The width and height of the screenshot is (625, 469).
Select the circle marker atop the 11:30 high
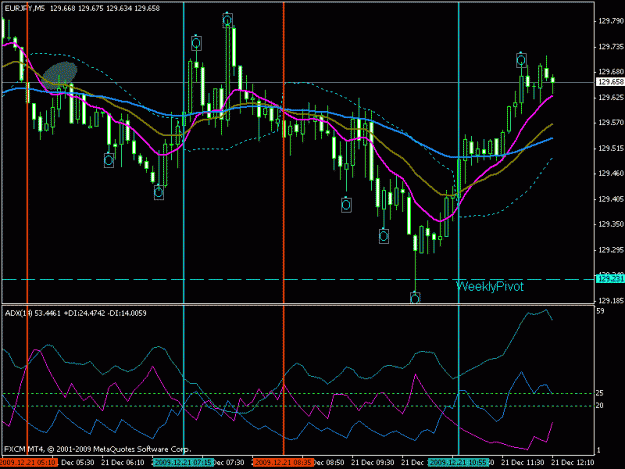(521, 60)
